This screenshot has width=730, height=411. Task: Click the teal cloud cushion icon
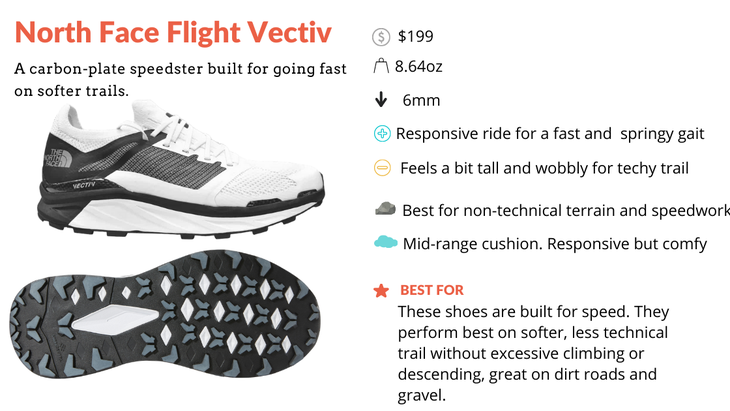tap(385, 242)
